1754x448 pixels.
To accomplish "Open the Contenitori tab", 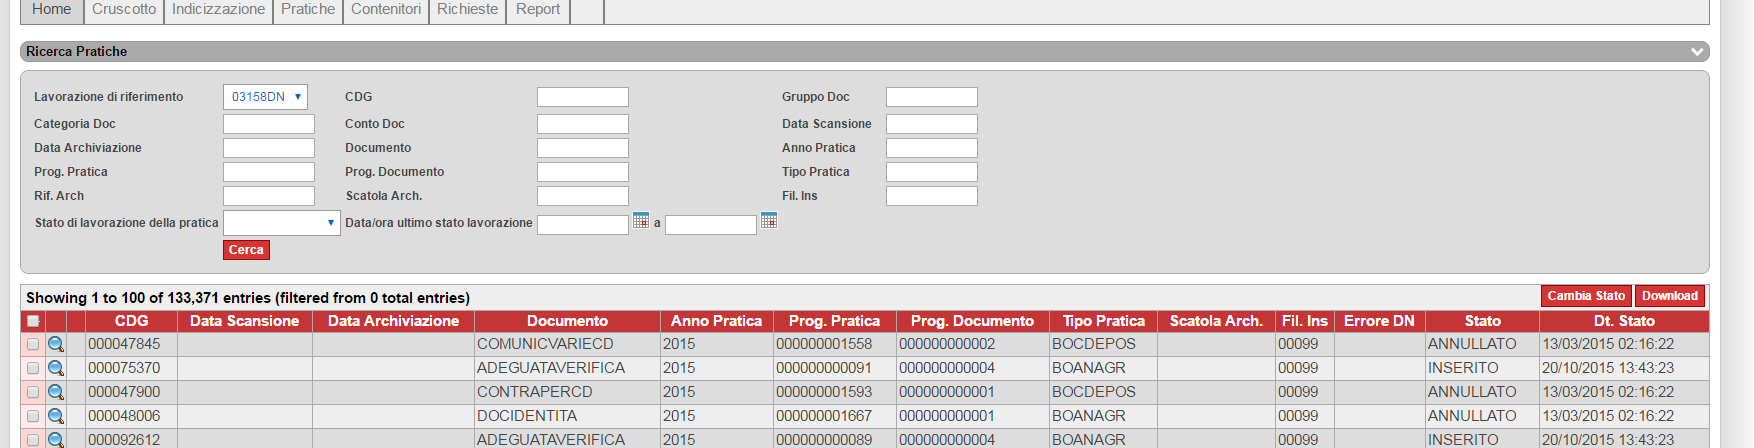I will click(385, 10).
